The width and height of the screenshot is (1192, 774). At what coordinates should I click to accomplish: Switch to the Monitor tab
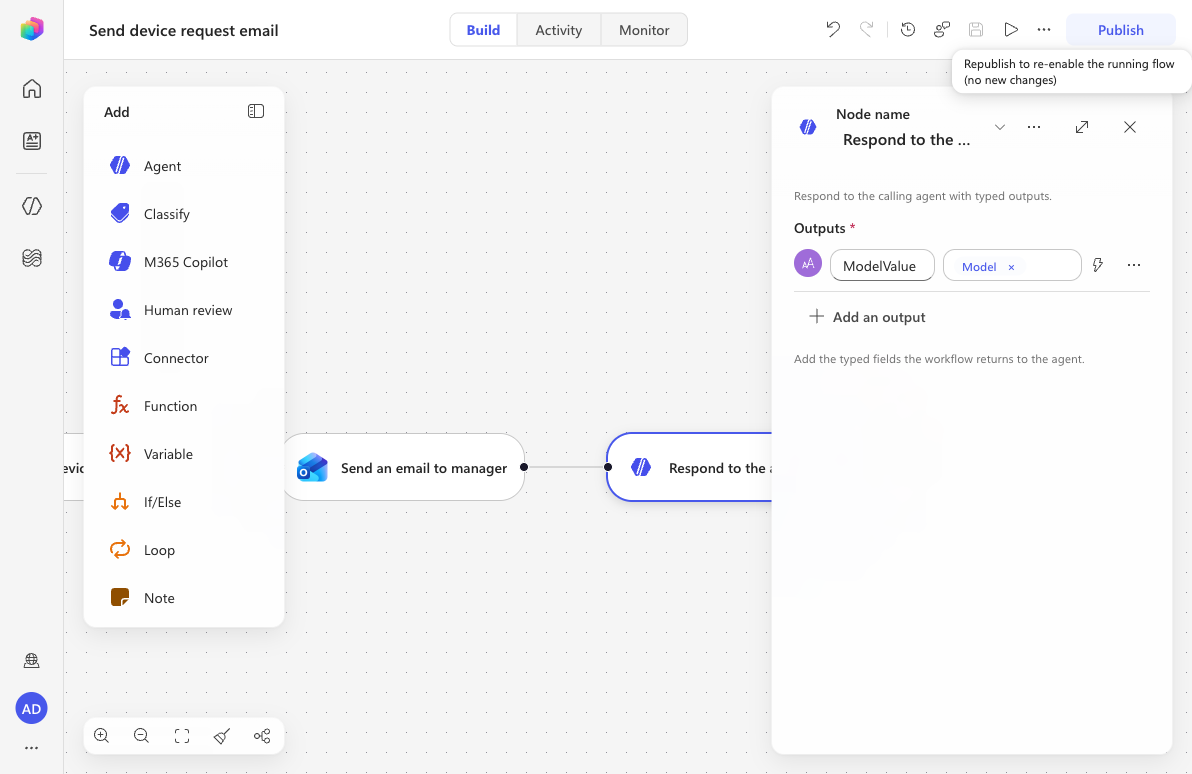(x=644, y=30)
